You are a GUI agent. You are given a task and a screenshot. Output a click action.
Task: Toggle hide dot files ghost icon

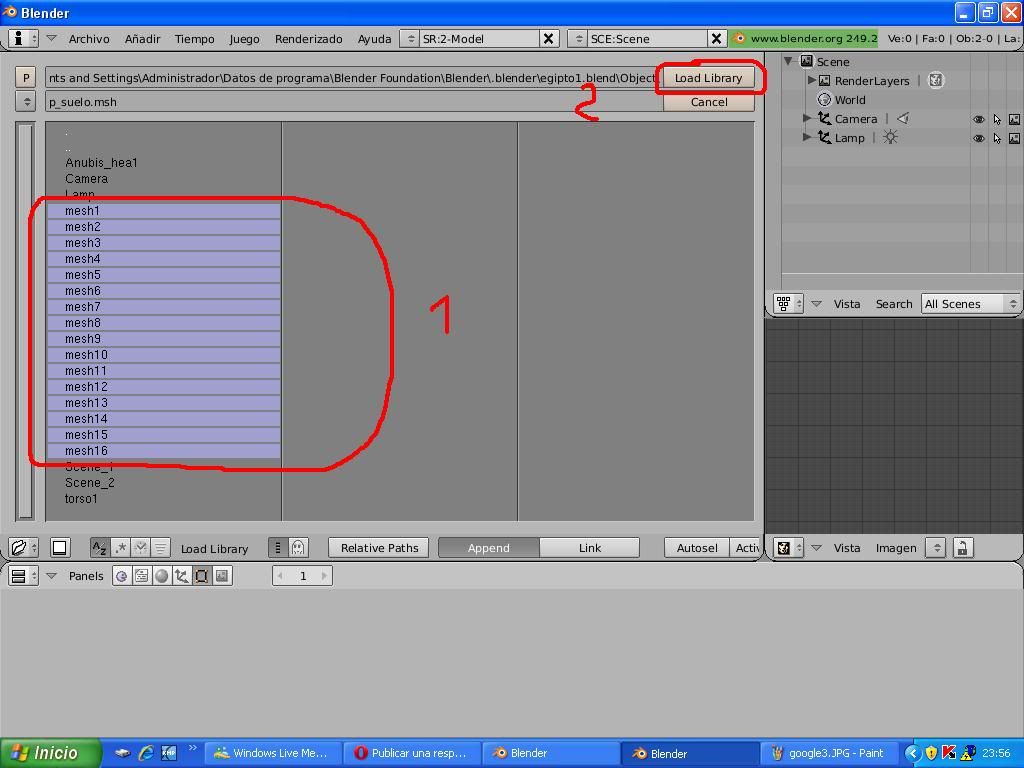click(x=298, y=547)
